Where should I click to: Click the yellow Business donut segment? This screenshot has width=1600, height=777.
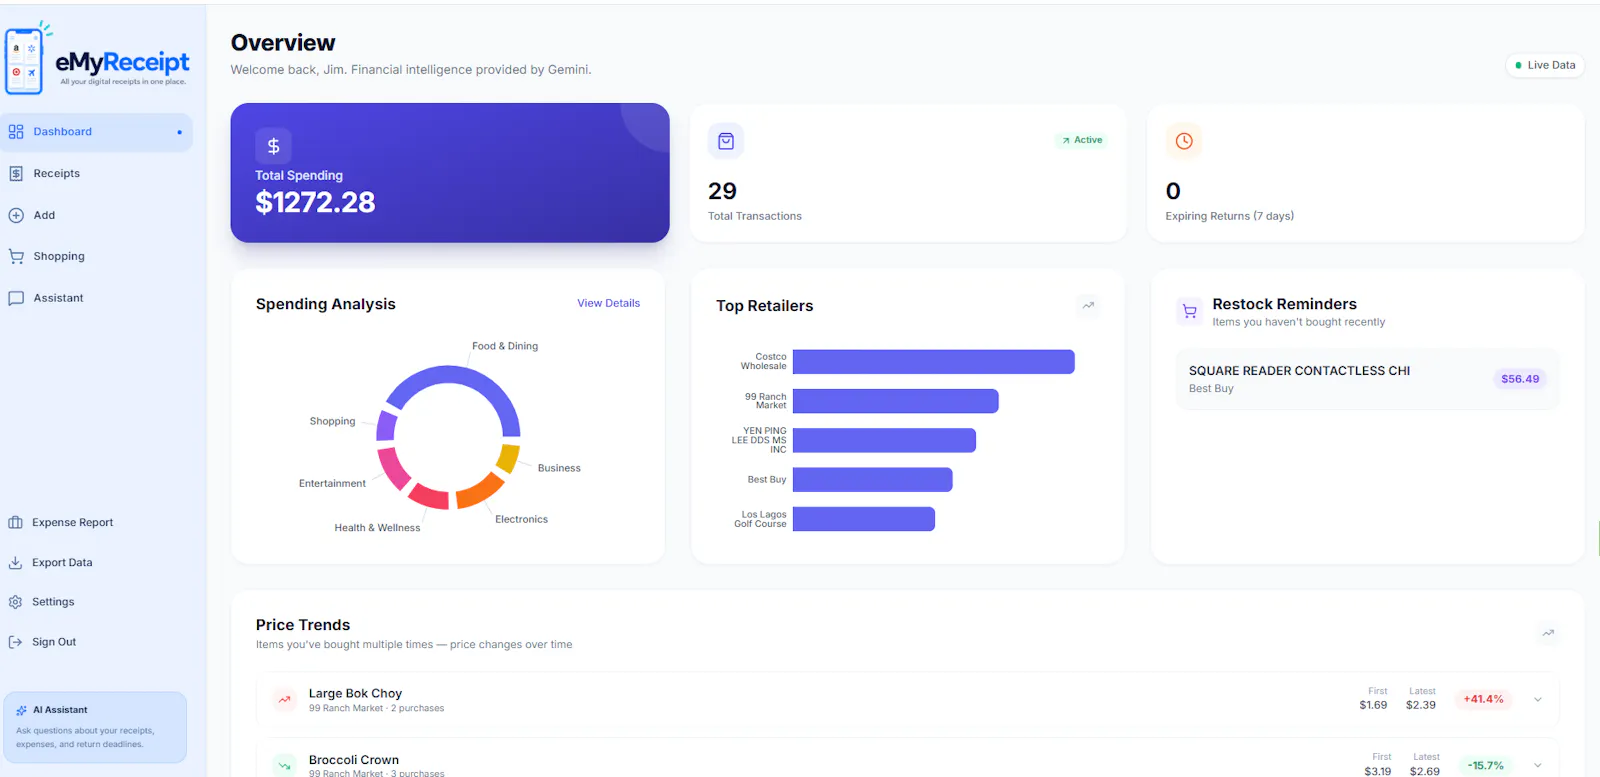pyautogui.click(x=508, y=458)
